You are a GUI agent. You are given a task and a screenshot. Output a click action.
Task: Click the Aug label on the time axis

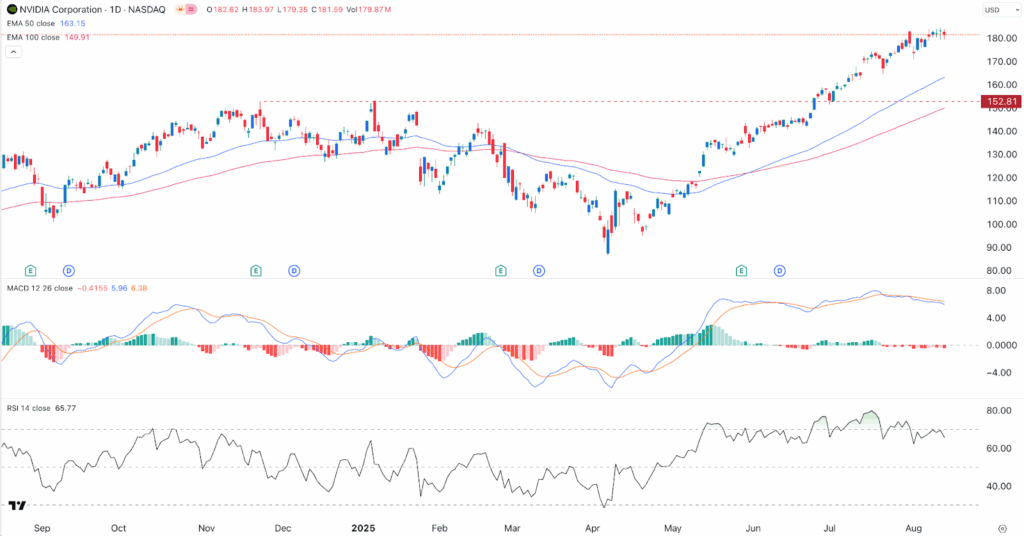[914, 528]
